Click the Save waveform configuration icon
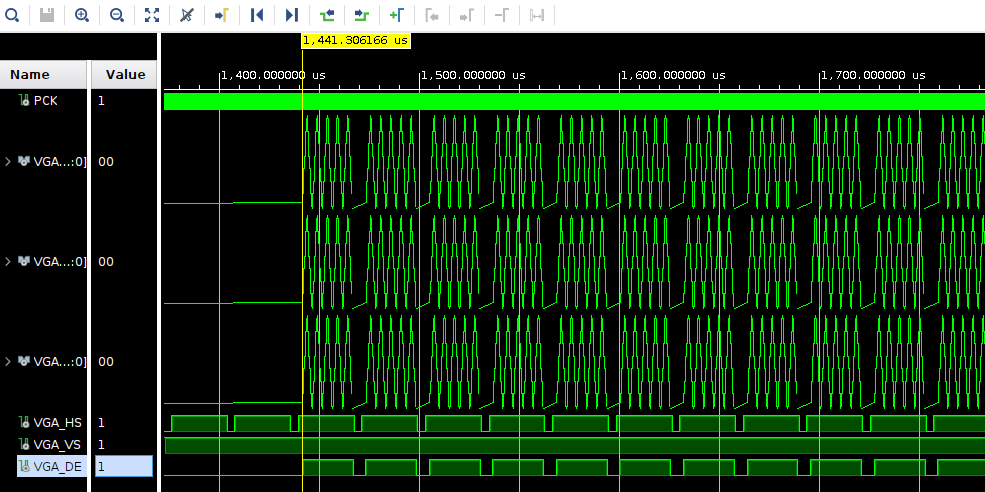This screenshot has width=985, height=492. point(46,14)
